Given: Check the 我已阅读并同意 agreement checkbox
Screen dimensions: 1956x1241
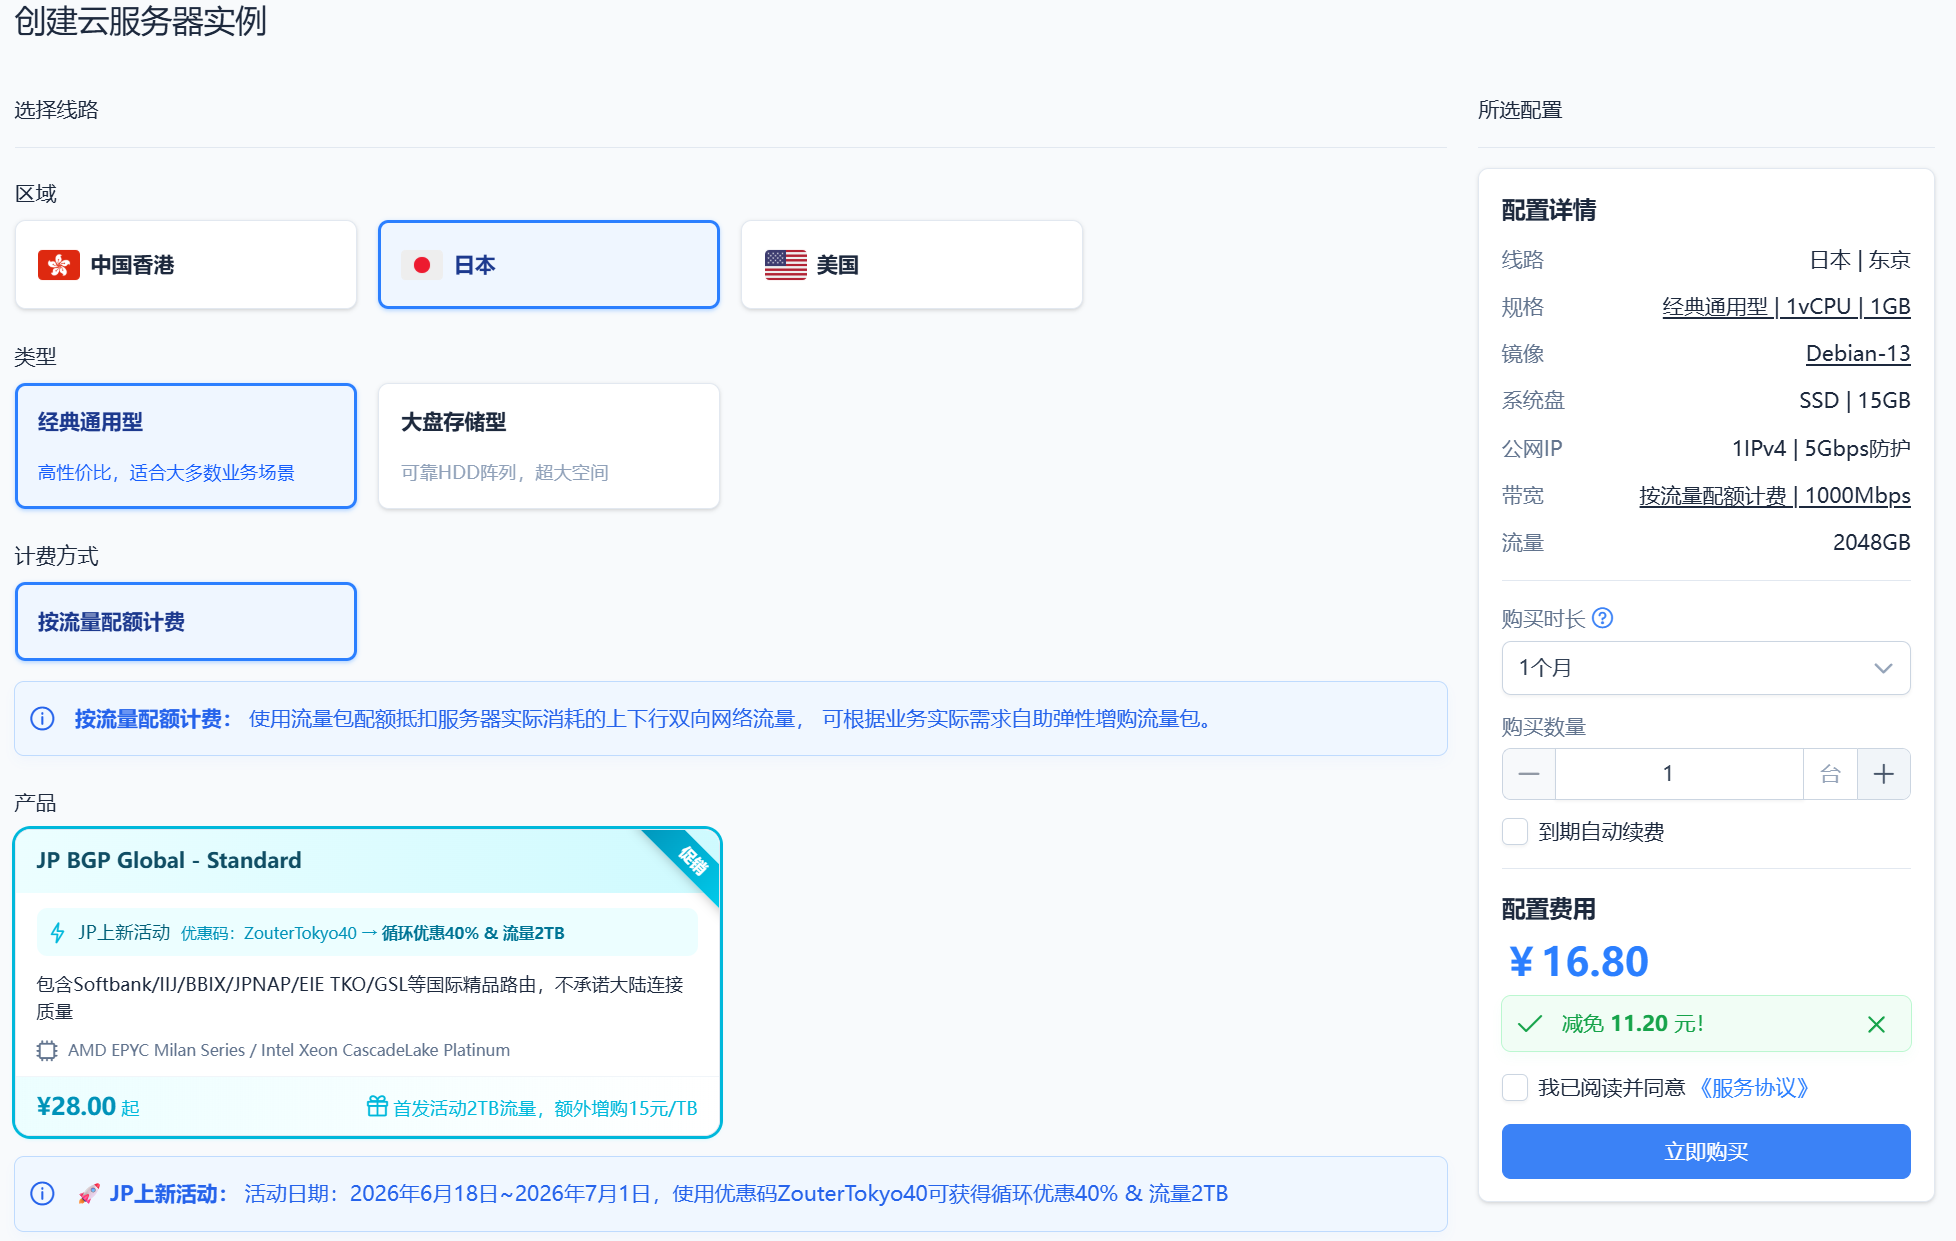Looking at the screenshot, I should coord(1515,1088).
